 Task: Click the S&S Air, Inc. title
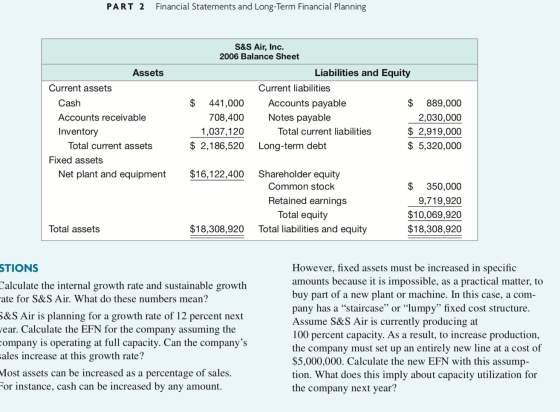(259, 47)
